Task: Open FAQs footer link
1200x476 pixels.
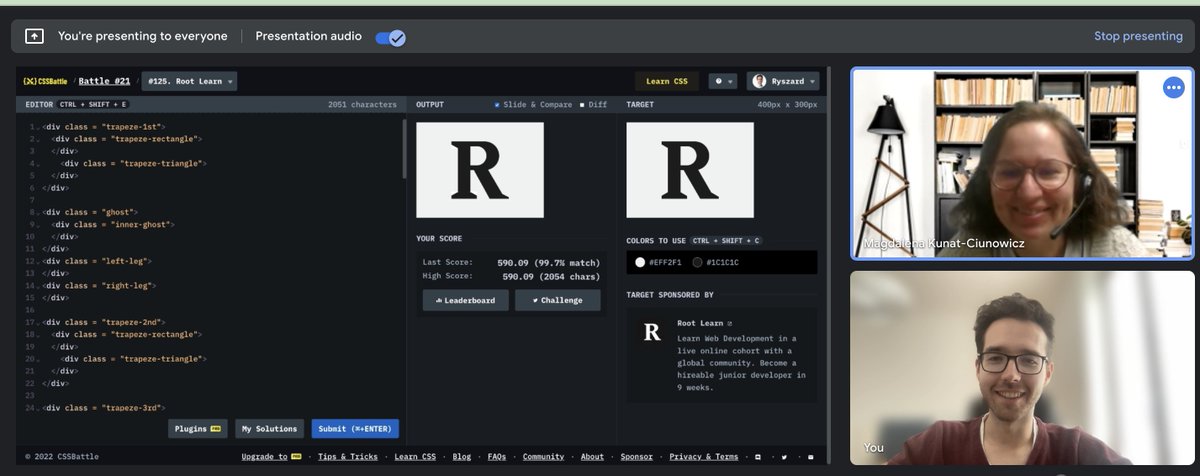Action: (x=496, y=457)
